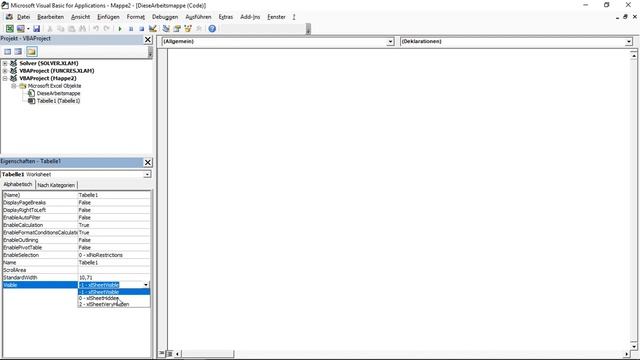Click the EnableSelection value 0 - xlNoRestrictions
640x360 pixels.
pyautogui.click(x=114, y=255)
